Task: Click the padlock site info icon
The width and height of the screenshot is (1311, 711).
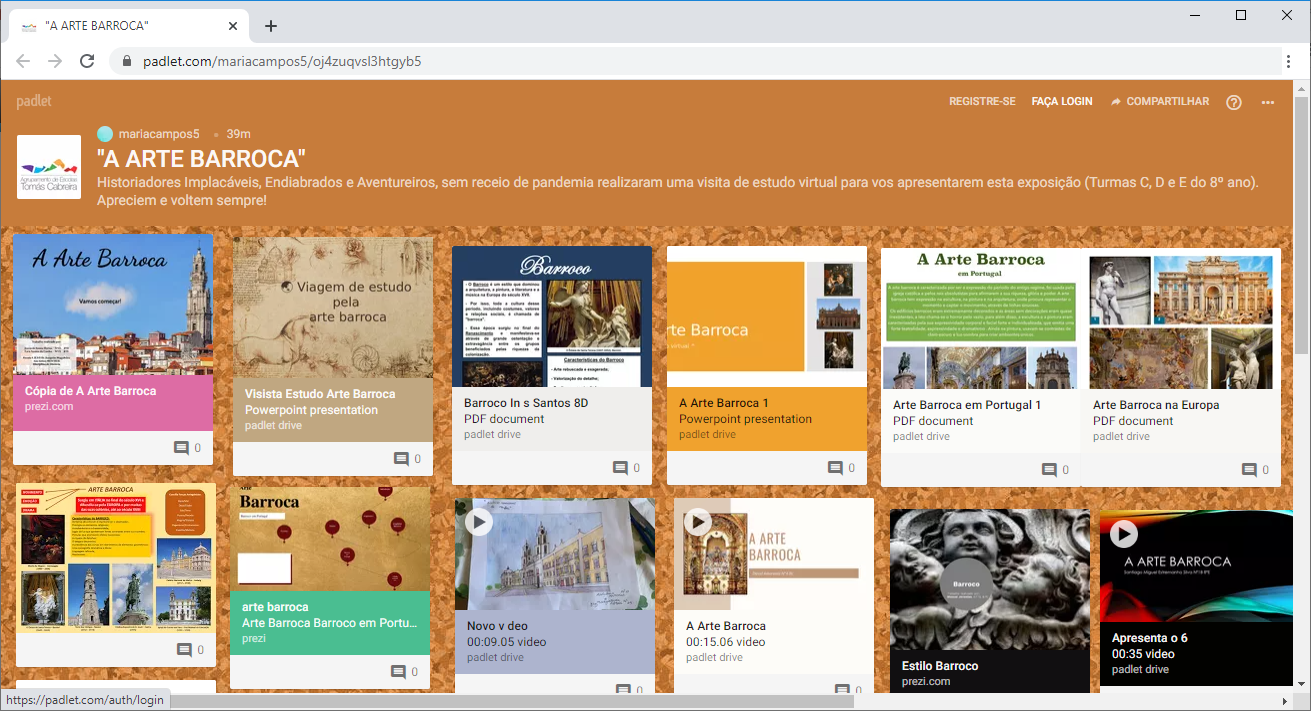Action: 126,61
